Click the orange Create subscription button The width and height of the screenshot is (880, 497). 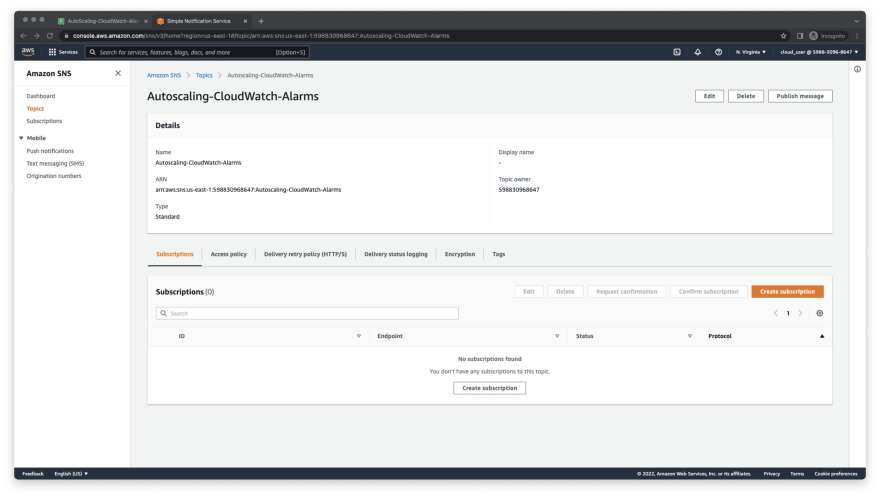[787, 292]
